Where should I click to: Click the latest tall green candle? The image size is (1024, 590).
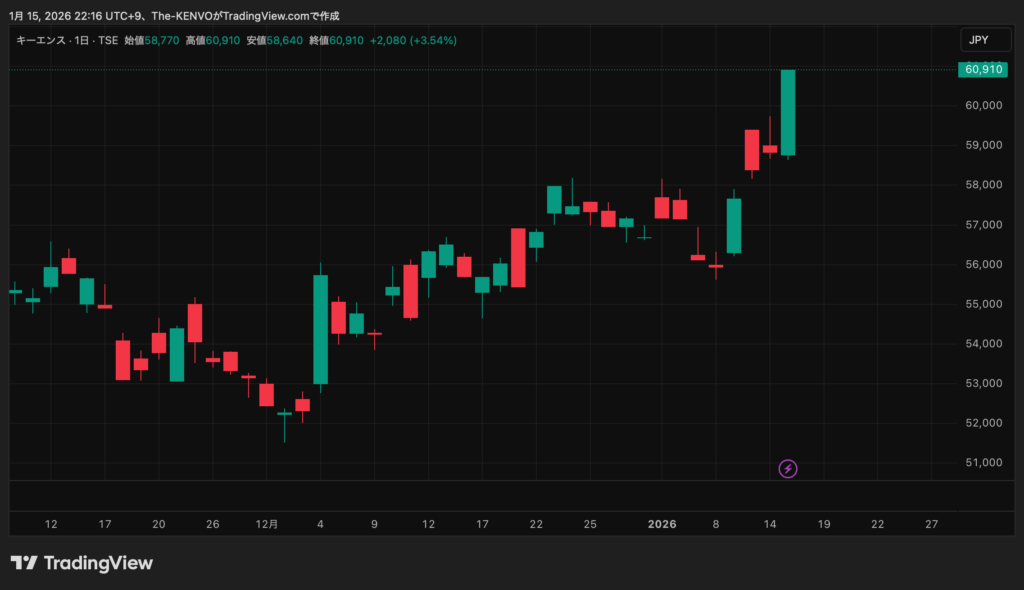pyautogui.click(x=788, y=112)
